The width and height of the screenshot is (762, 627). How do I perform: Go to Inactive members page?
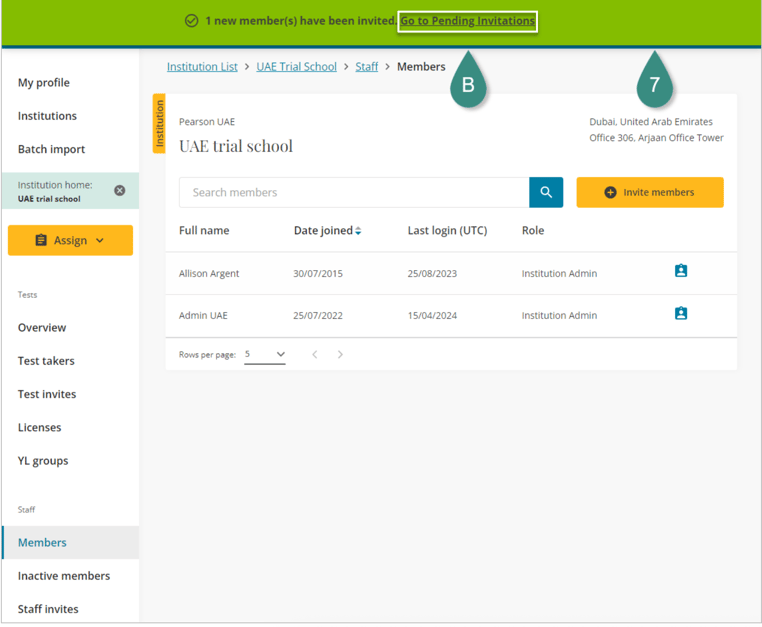[64, 576]
